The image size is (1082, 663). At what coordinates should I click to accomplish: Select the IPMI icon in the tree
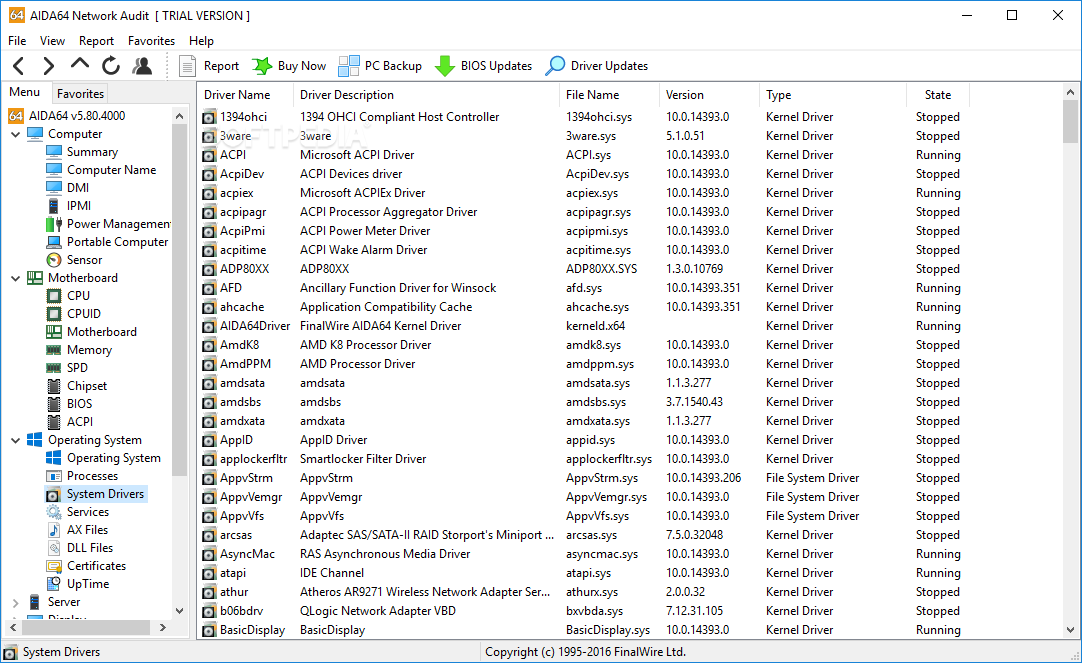pyautogui.click(x=54, y=206)
